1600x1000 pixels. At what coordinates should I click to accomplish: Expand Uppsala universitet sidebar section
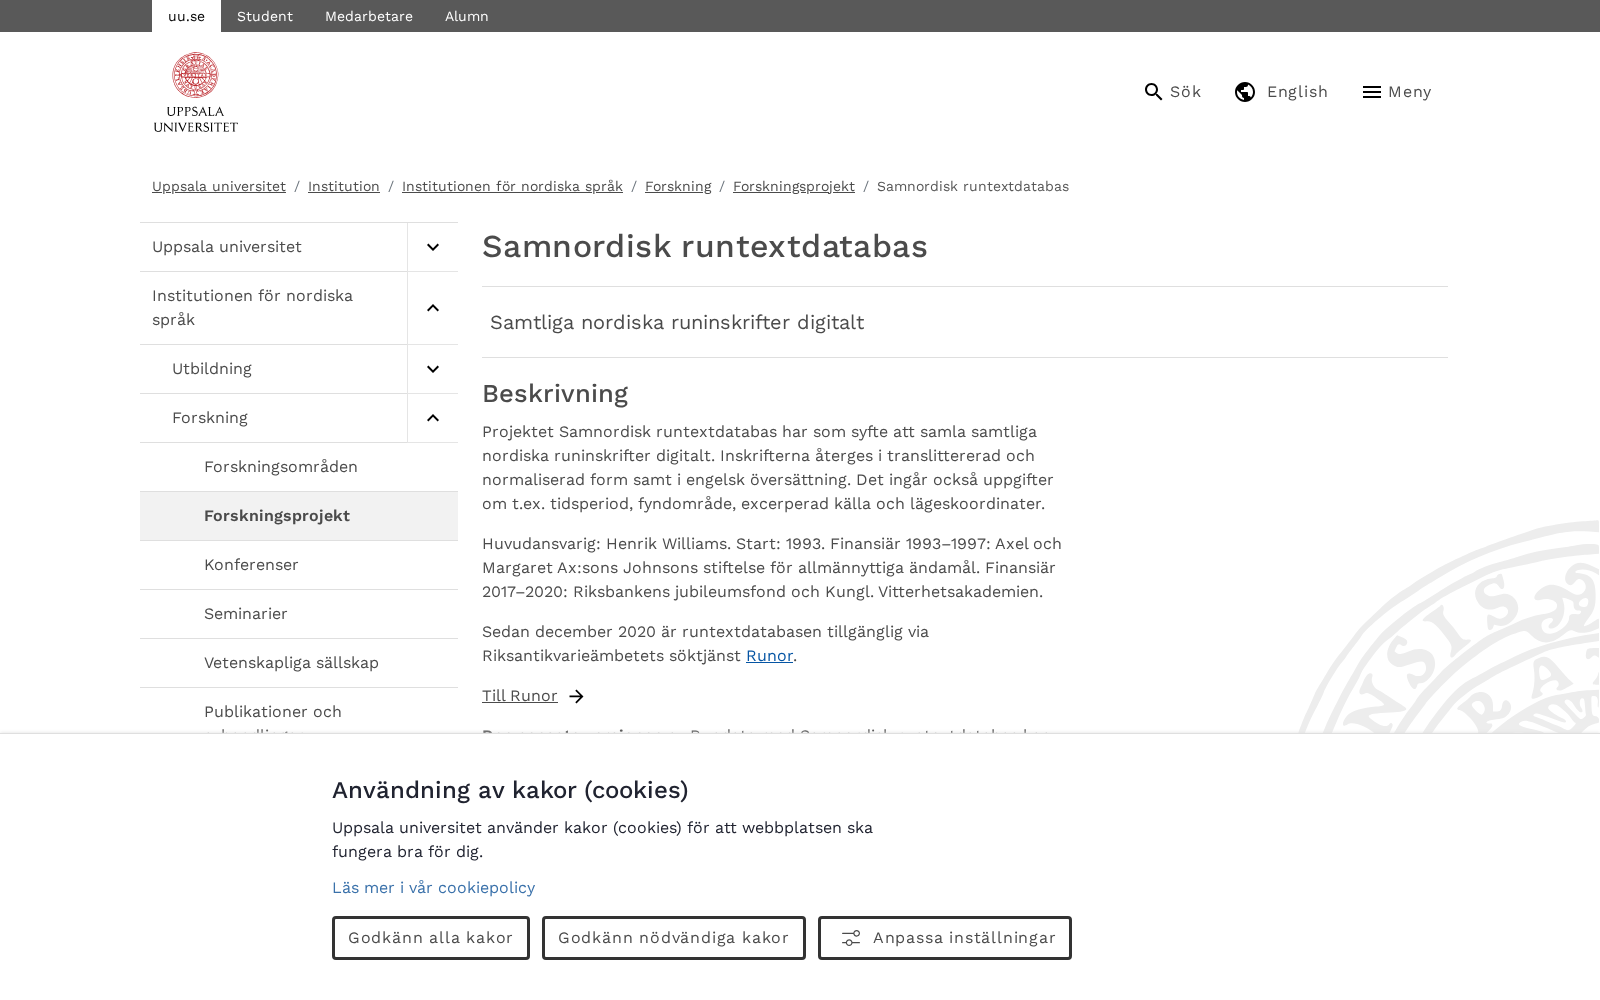pyautogui.click(x=433, y=247)
